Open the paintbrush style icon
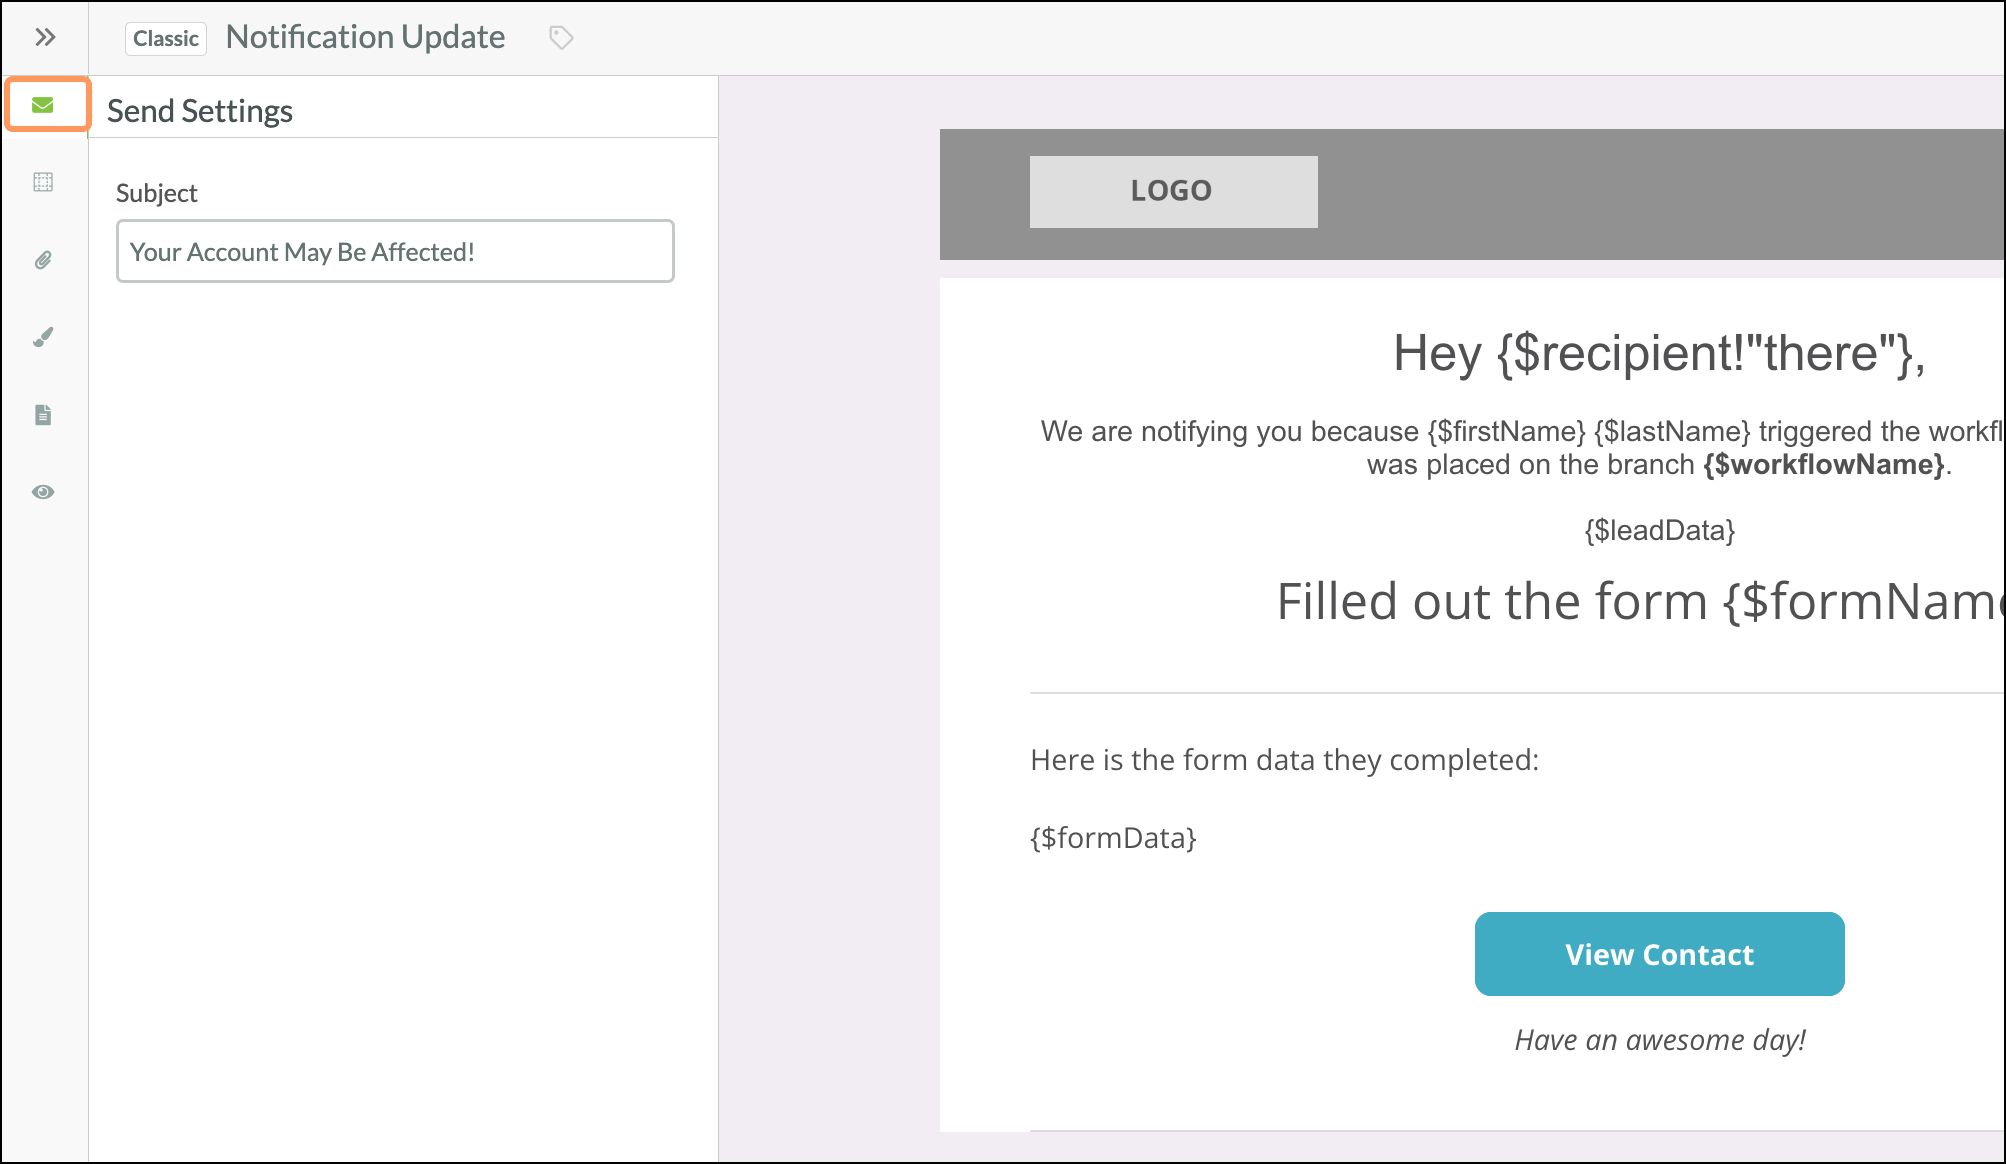 pos(43,337)
